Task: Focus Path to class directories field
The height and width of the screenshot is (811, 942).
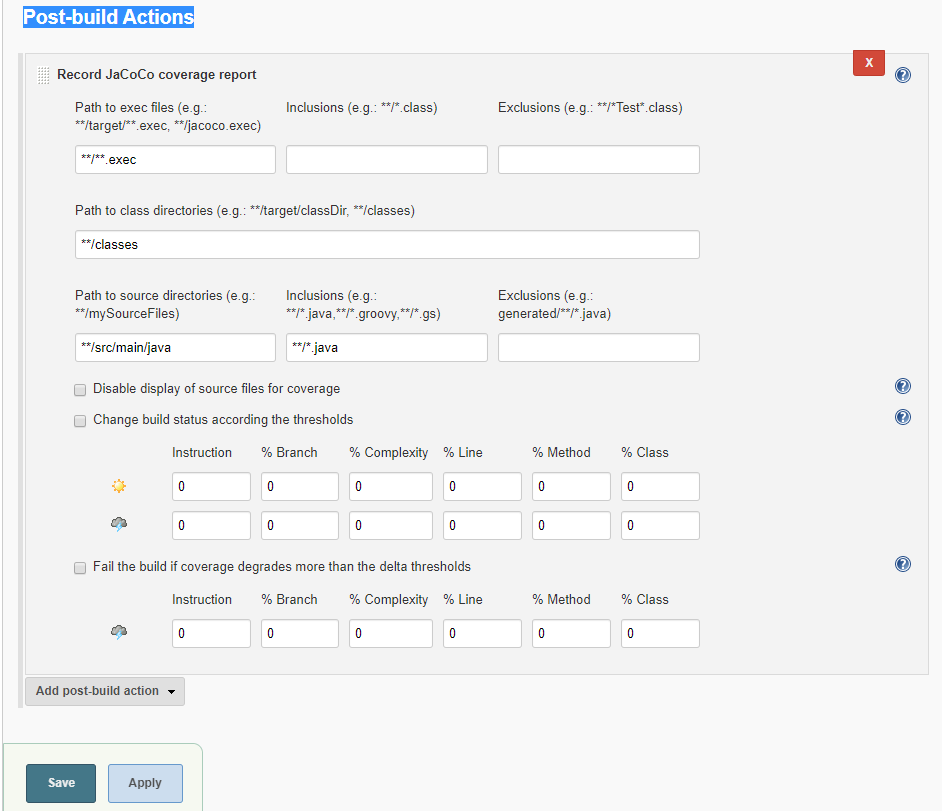Action: (x=387, y=245)
